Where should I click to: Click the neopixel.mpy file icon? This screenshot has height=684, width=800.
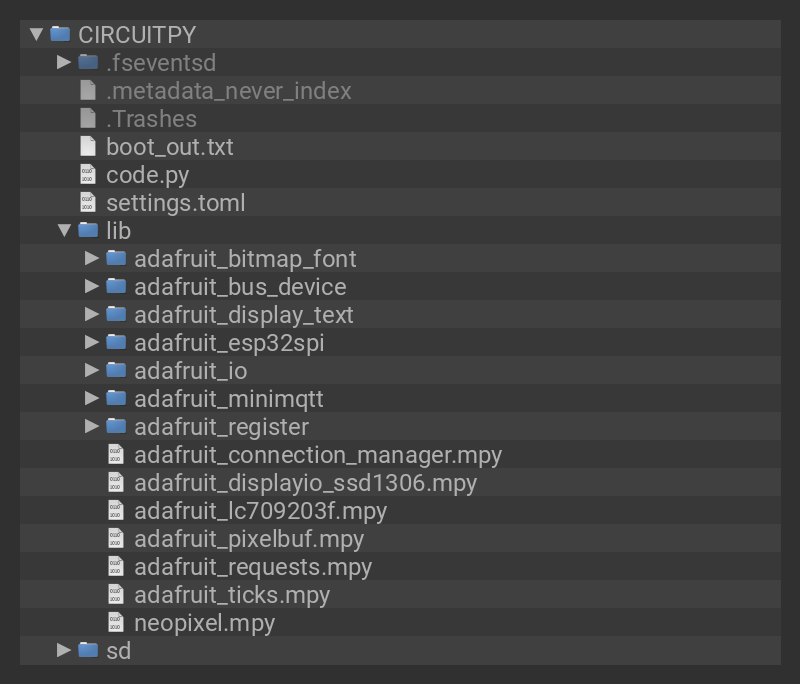(x=116, y=622)
